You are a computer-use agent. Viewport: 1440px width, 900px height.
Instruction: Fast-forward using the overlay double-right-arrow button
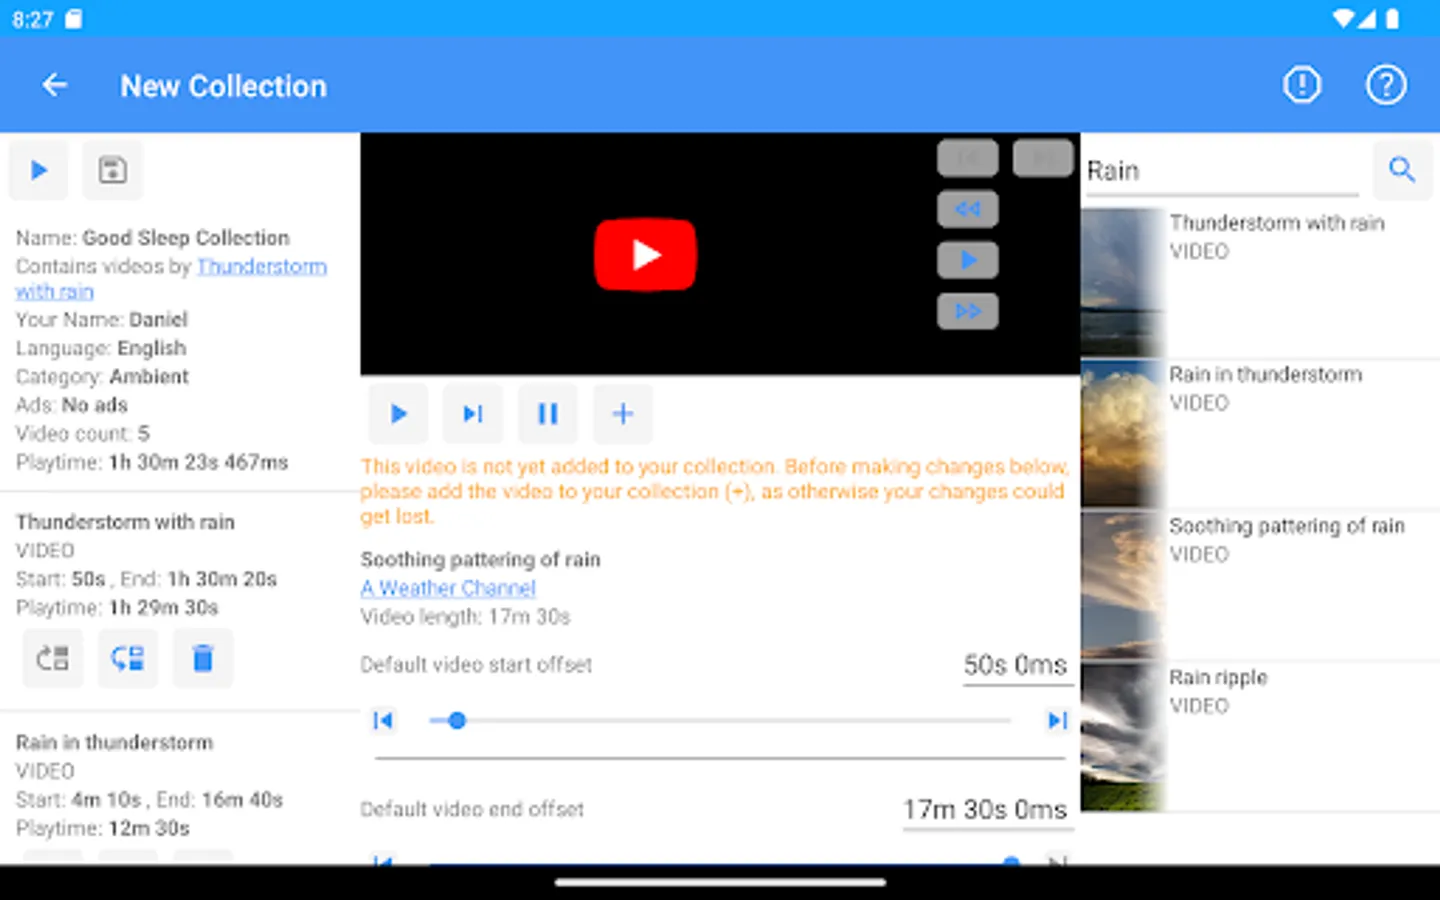(x=967, y=311)
